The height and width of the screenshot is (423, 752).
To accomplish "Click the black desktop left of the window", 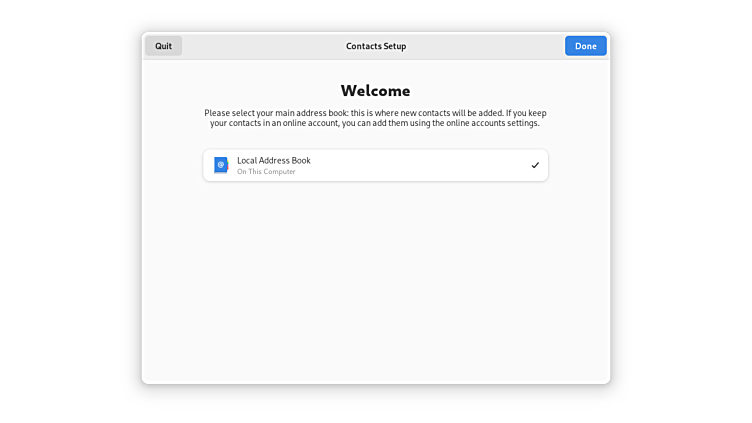I will [70, 211].
